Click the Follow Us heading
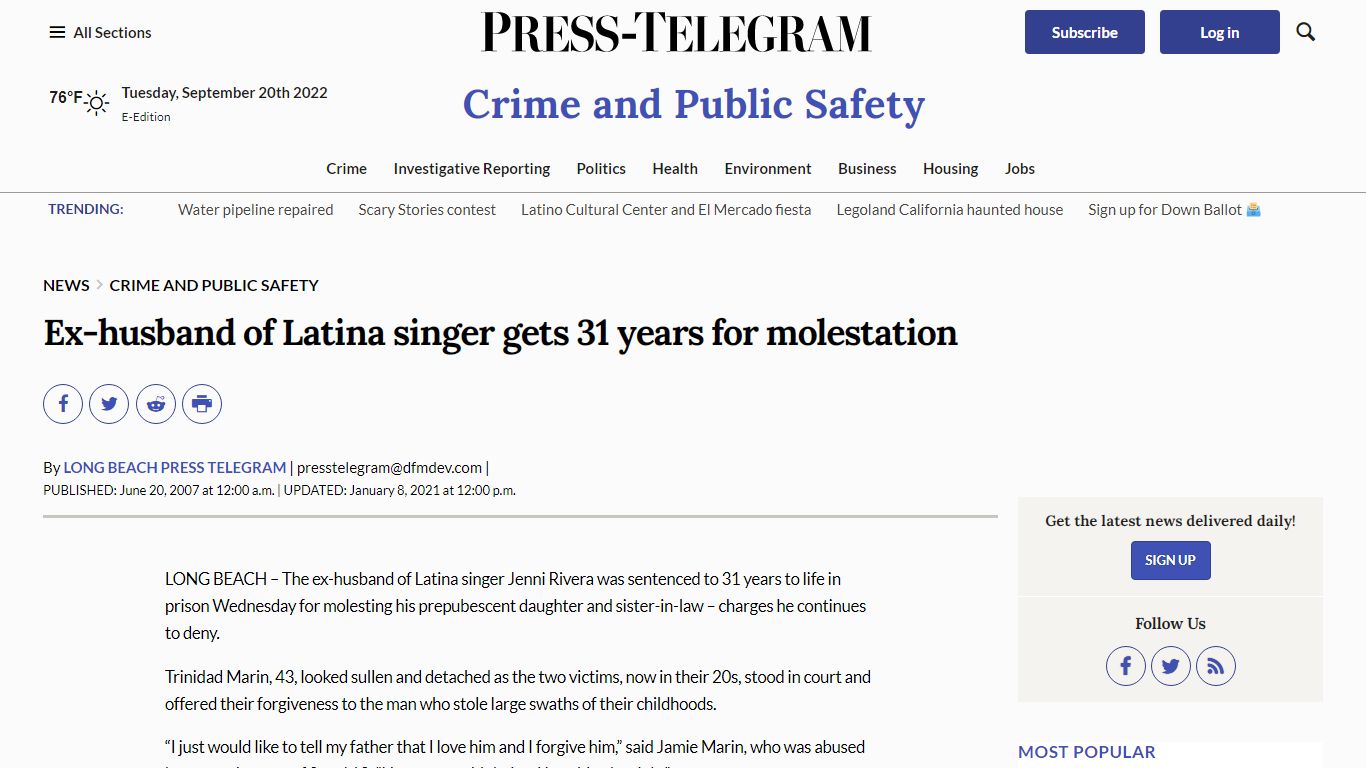This screenshot has height=768, width=1366. (x=1171, y=623)
